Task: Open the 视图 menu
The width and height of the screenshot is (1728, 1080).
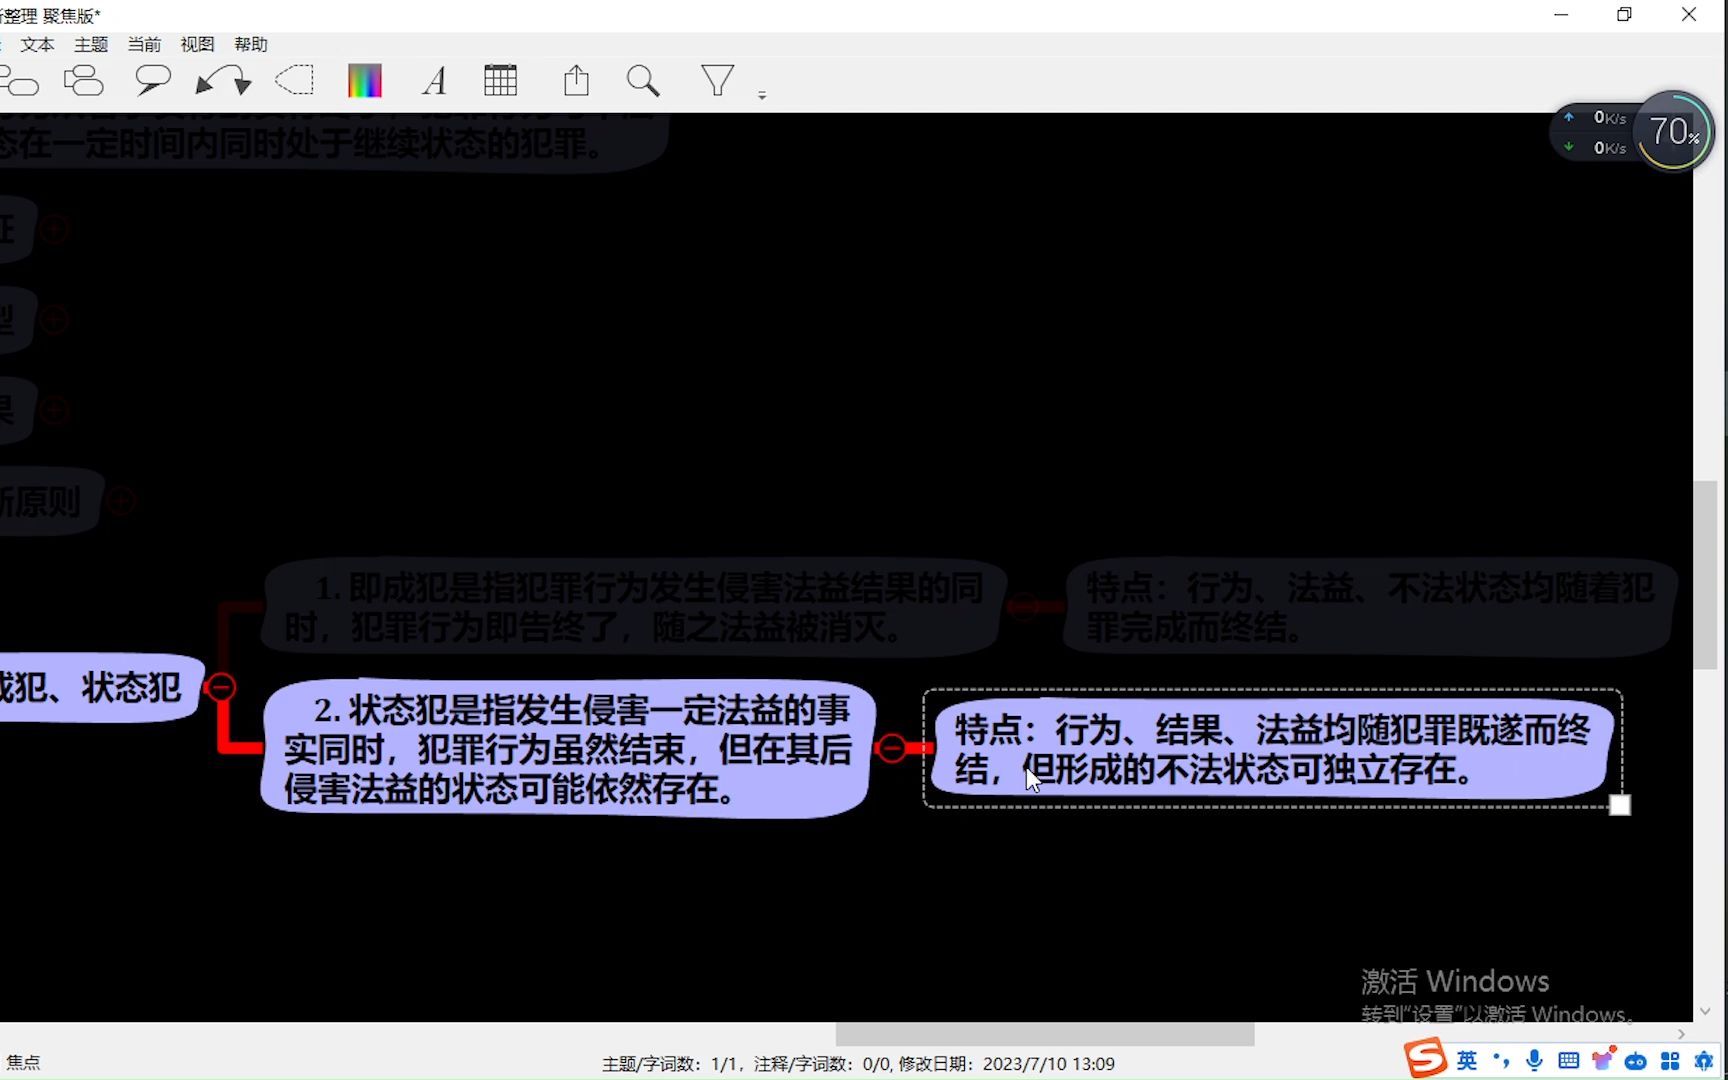Action: pos(197,44)
